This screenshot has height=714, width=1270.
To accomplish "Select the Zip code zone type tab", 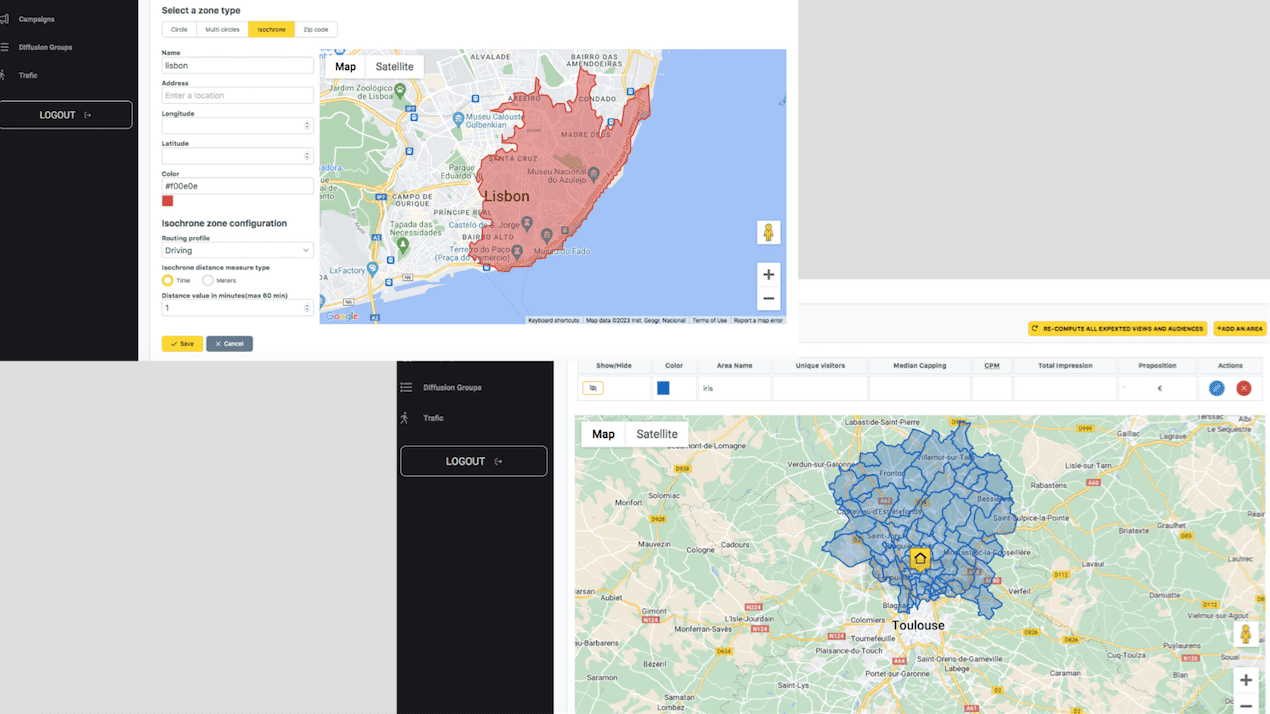I will tap(316, 29).
